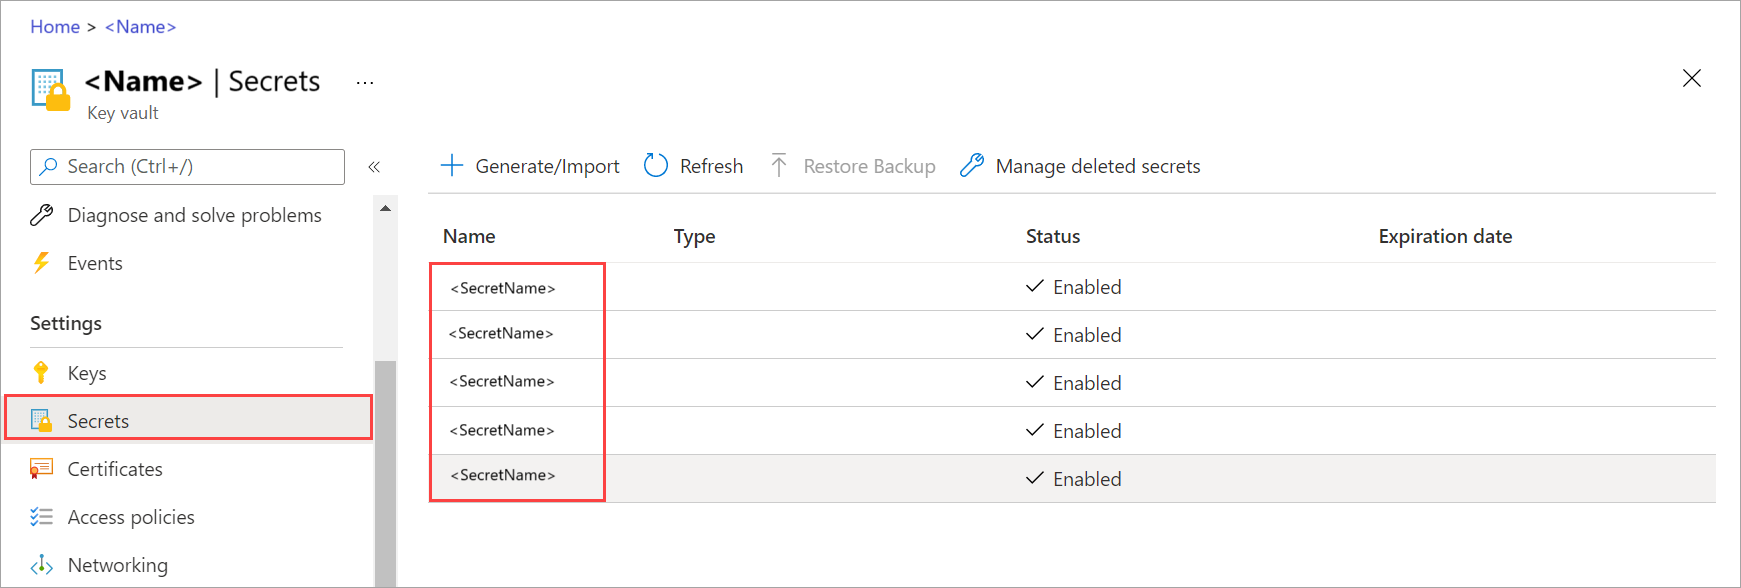Click Enabled status in second row

tap(1087, 335)
